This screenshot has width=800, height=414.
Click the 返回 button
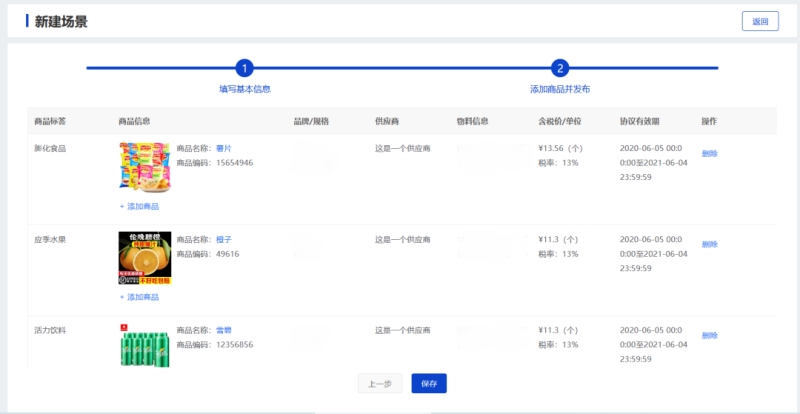pos(760,21)
